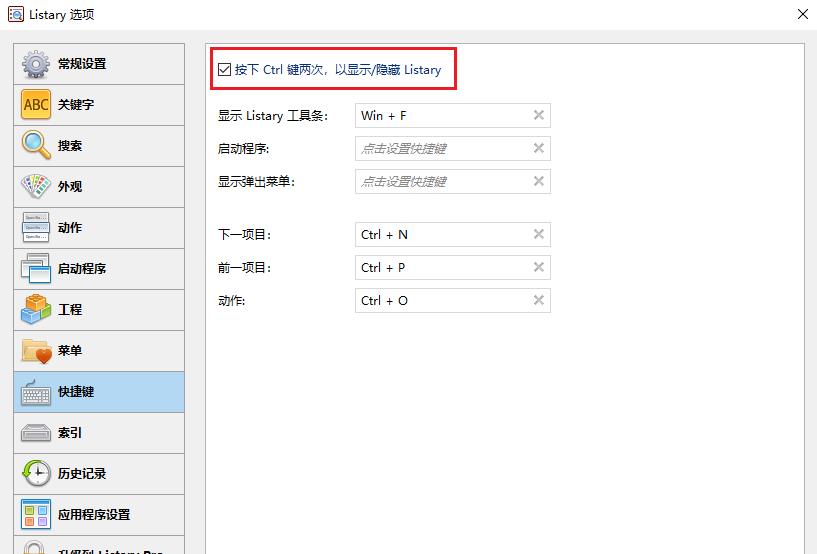Open the 应用程序设置 tab
Image resolution: width=817 pixels, height=554 pixels.
(x=99, y=515)
